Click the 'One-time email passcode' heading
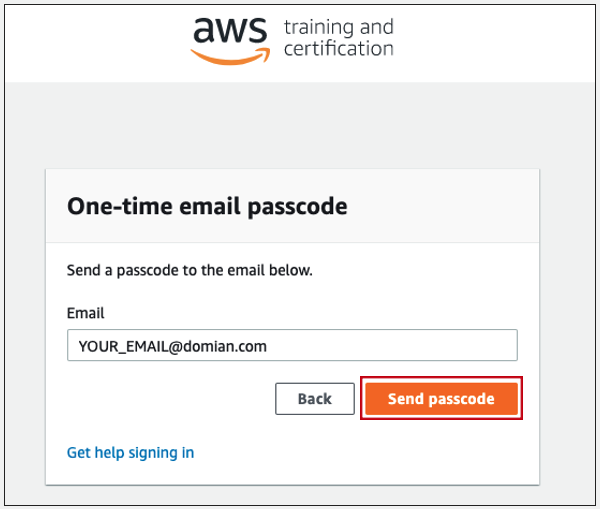This screenshot has height=509, width=600. tap(207, 206)
